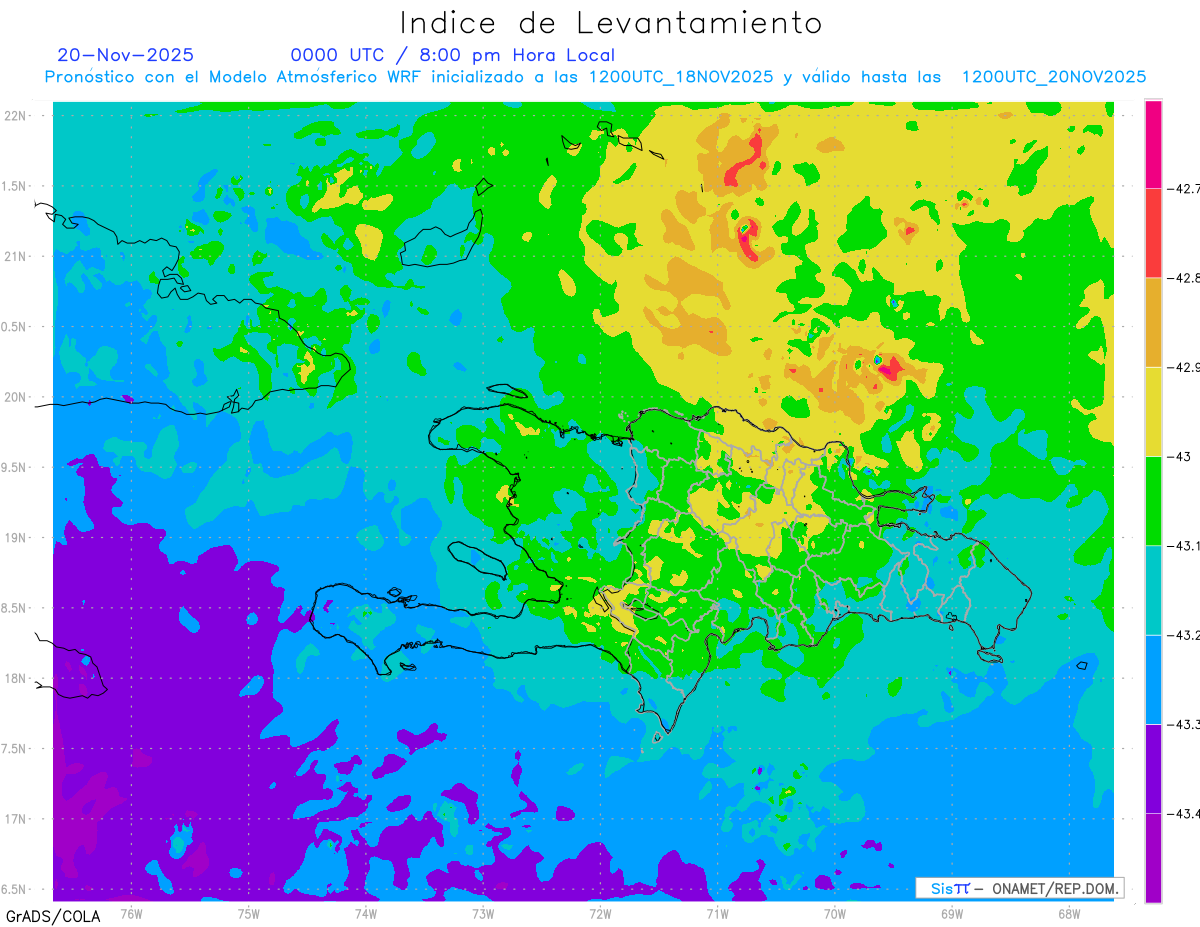The image size is (1200, 927).
Task: Click the "19N" latitude axis label
Action: 16,537
